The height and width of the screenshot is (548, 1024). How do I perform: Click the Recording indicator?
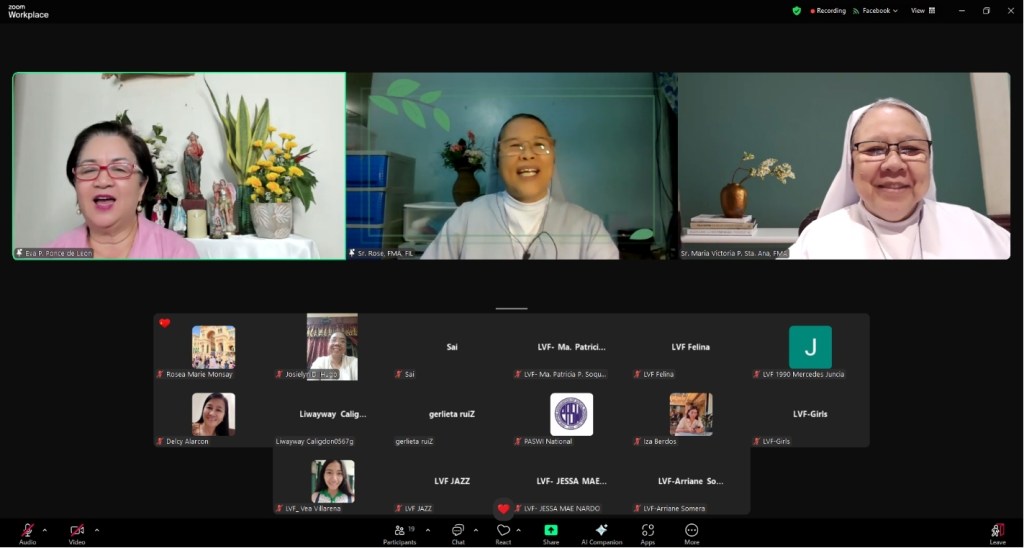point(828,11)
